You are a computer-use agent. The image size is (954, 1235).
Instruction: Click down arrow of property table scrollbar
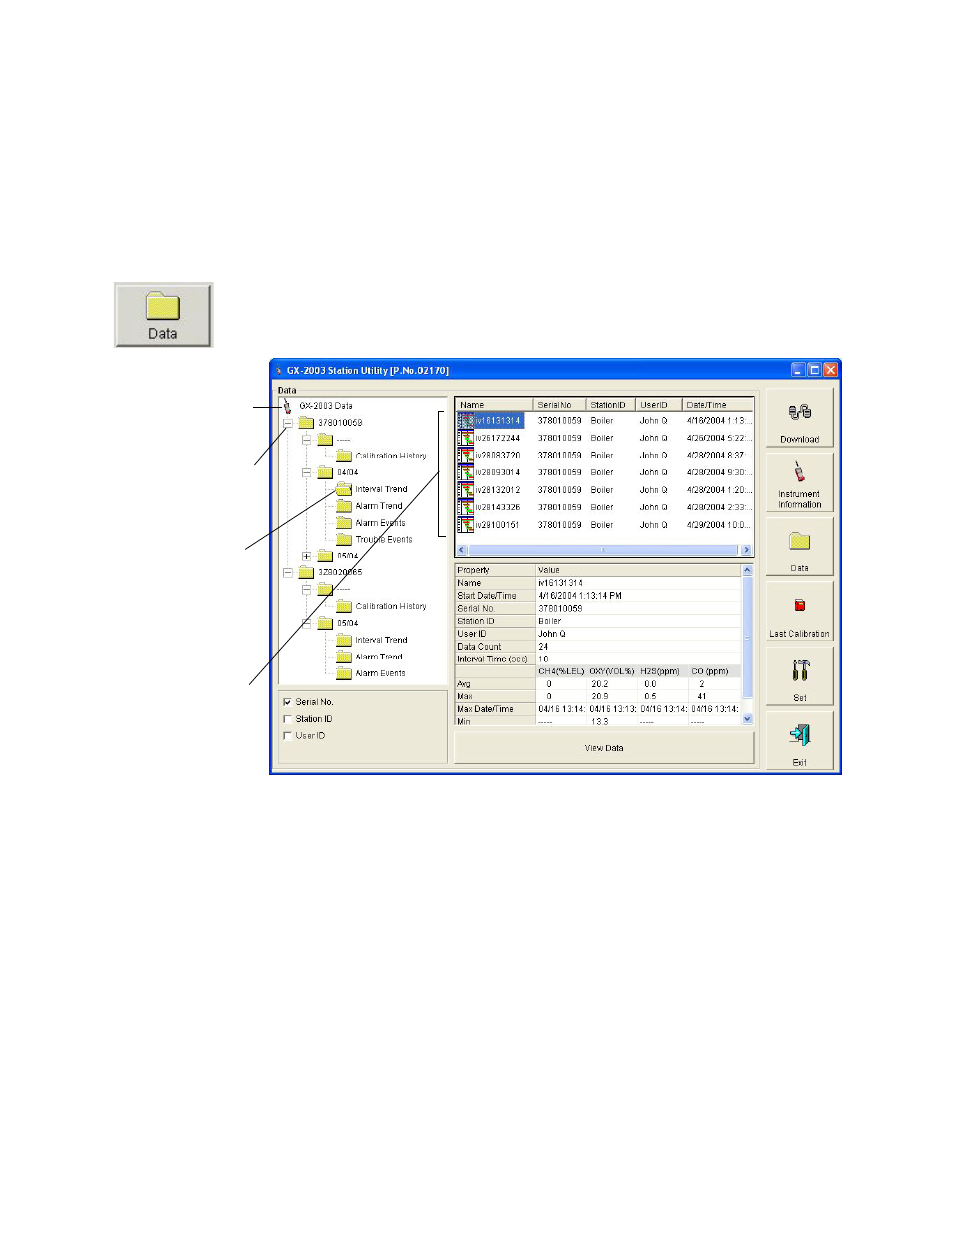point(747,719)
